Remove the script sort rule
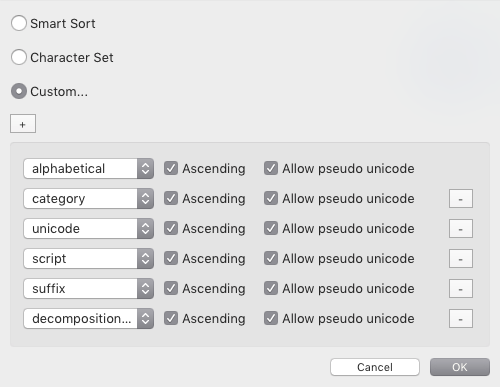The height and width of the screenshot is (387, 500). coord(461,259)
